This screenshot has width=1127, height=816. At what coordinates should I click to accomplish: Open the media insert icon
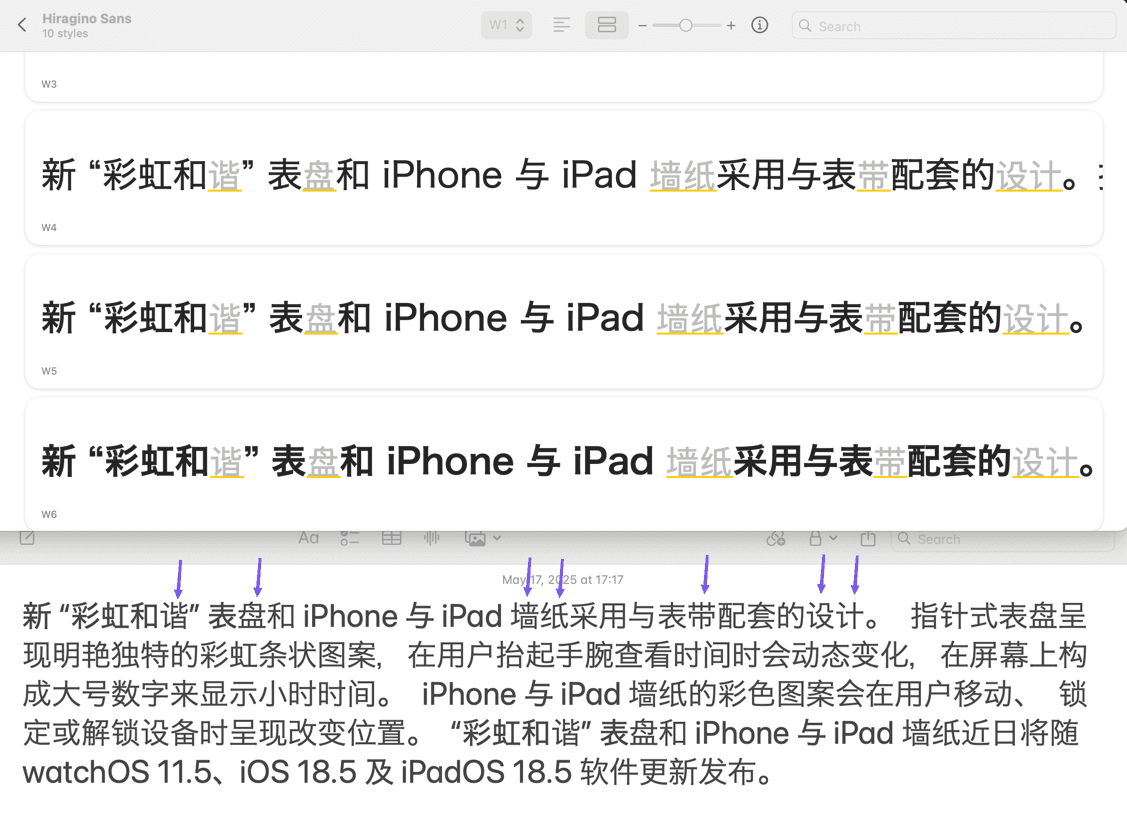(x=475, y=537)
